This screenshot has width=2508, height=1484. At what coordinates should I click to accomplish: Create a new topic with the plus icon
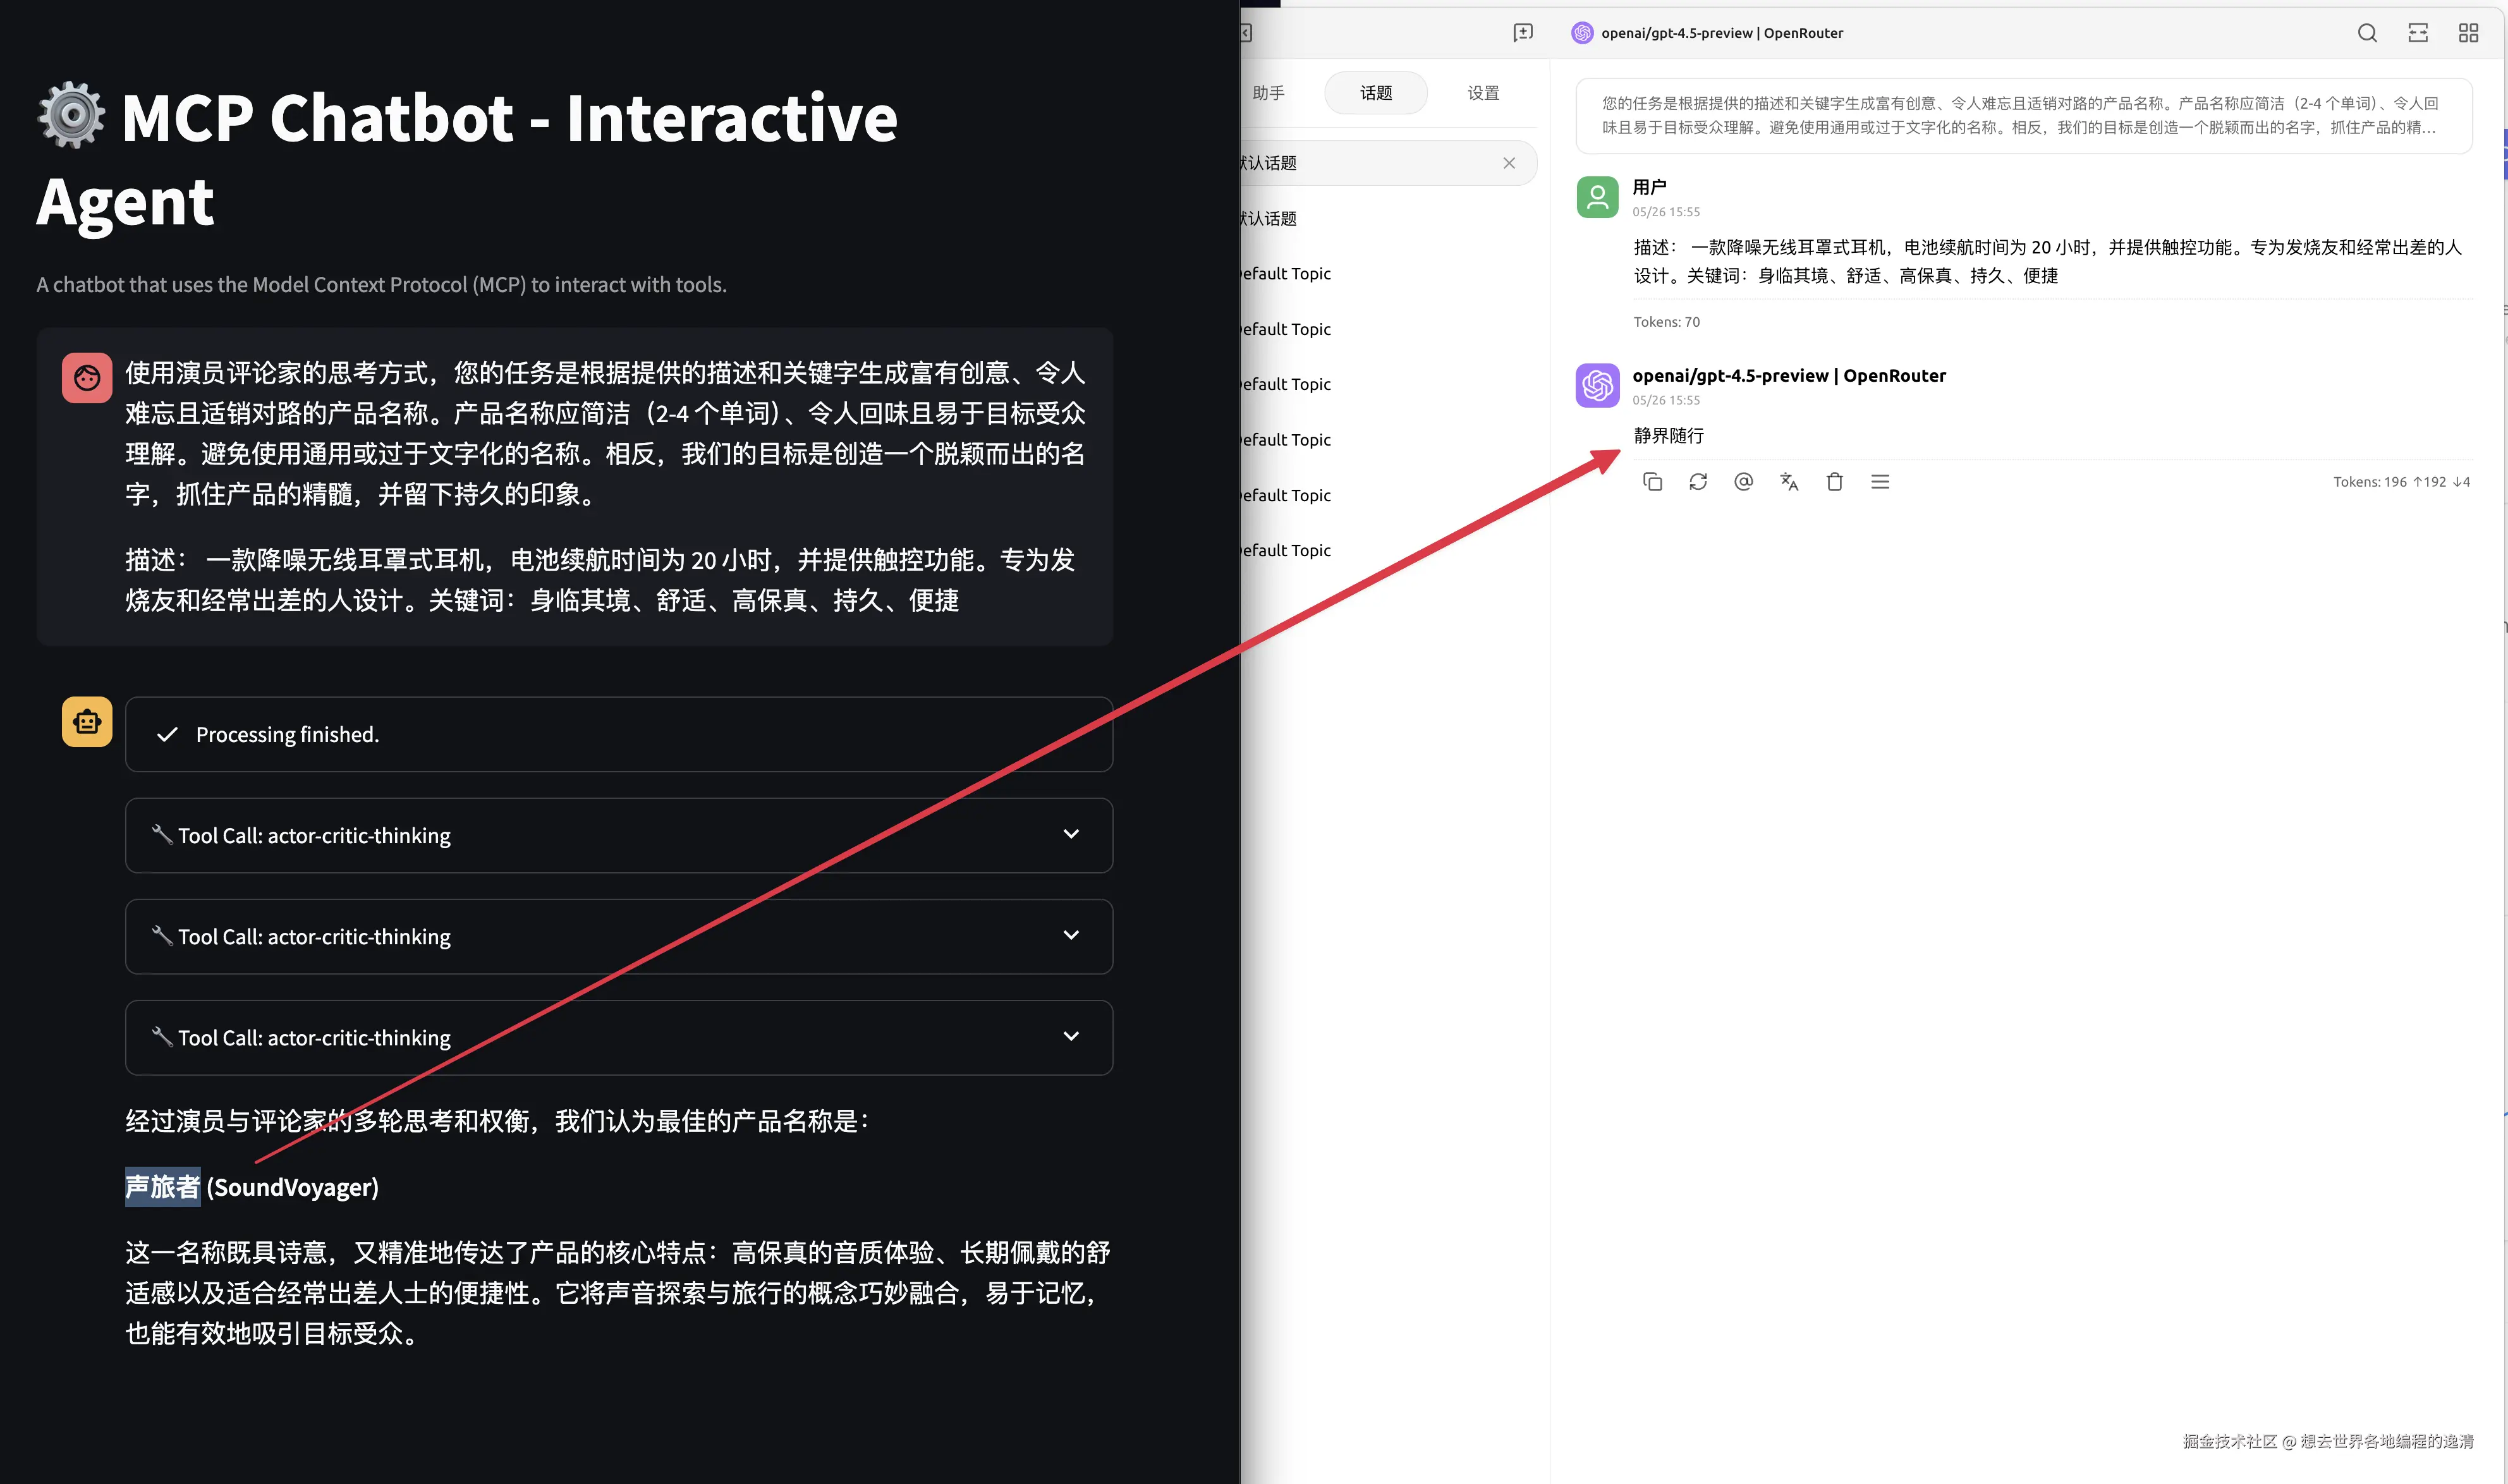[1522, 33]
